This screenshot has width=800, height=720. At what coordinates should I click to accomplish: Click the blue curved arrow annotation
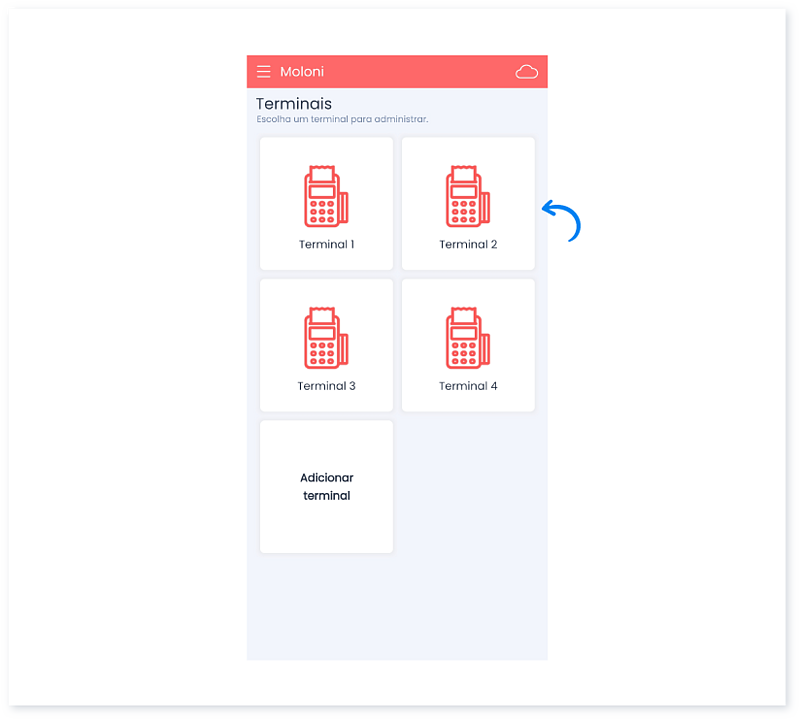pyautogui.click(x=562, y=221)
